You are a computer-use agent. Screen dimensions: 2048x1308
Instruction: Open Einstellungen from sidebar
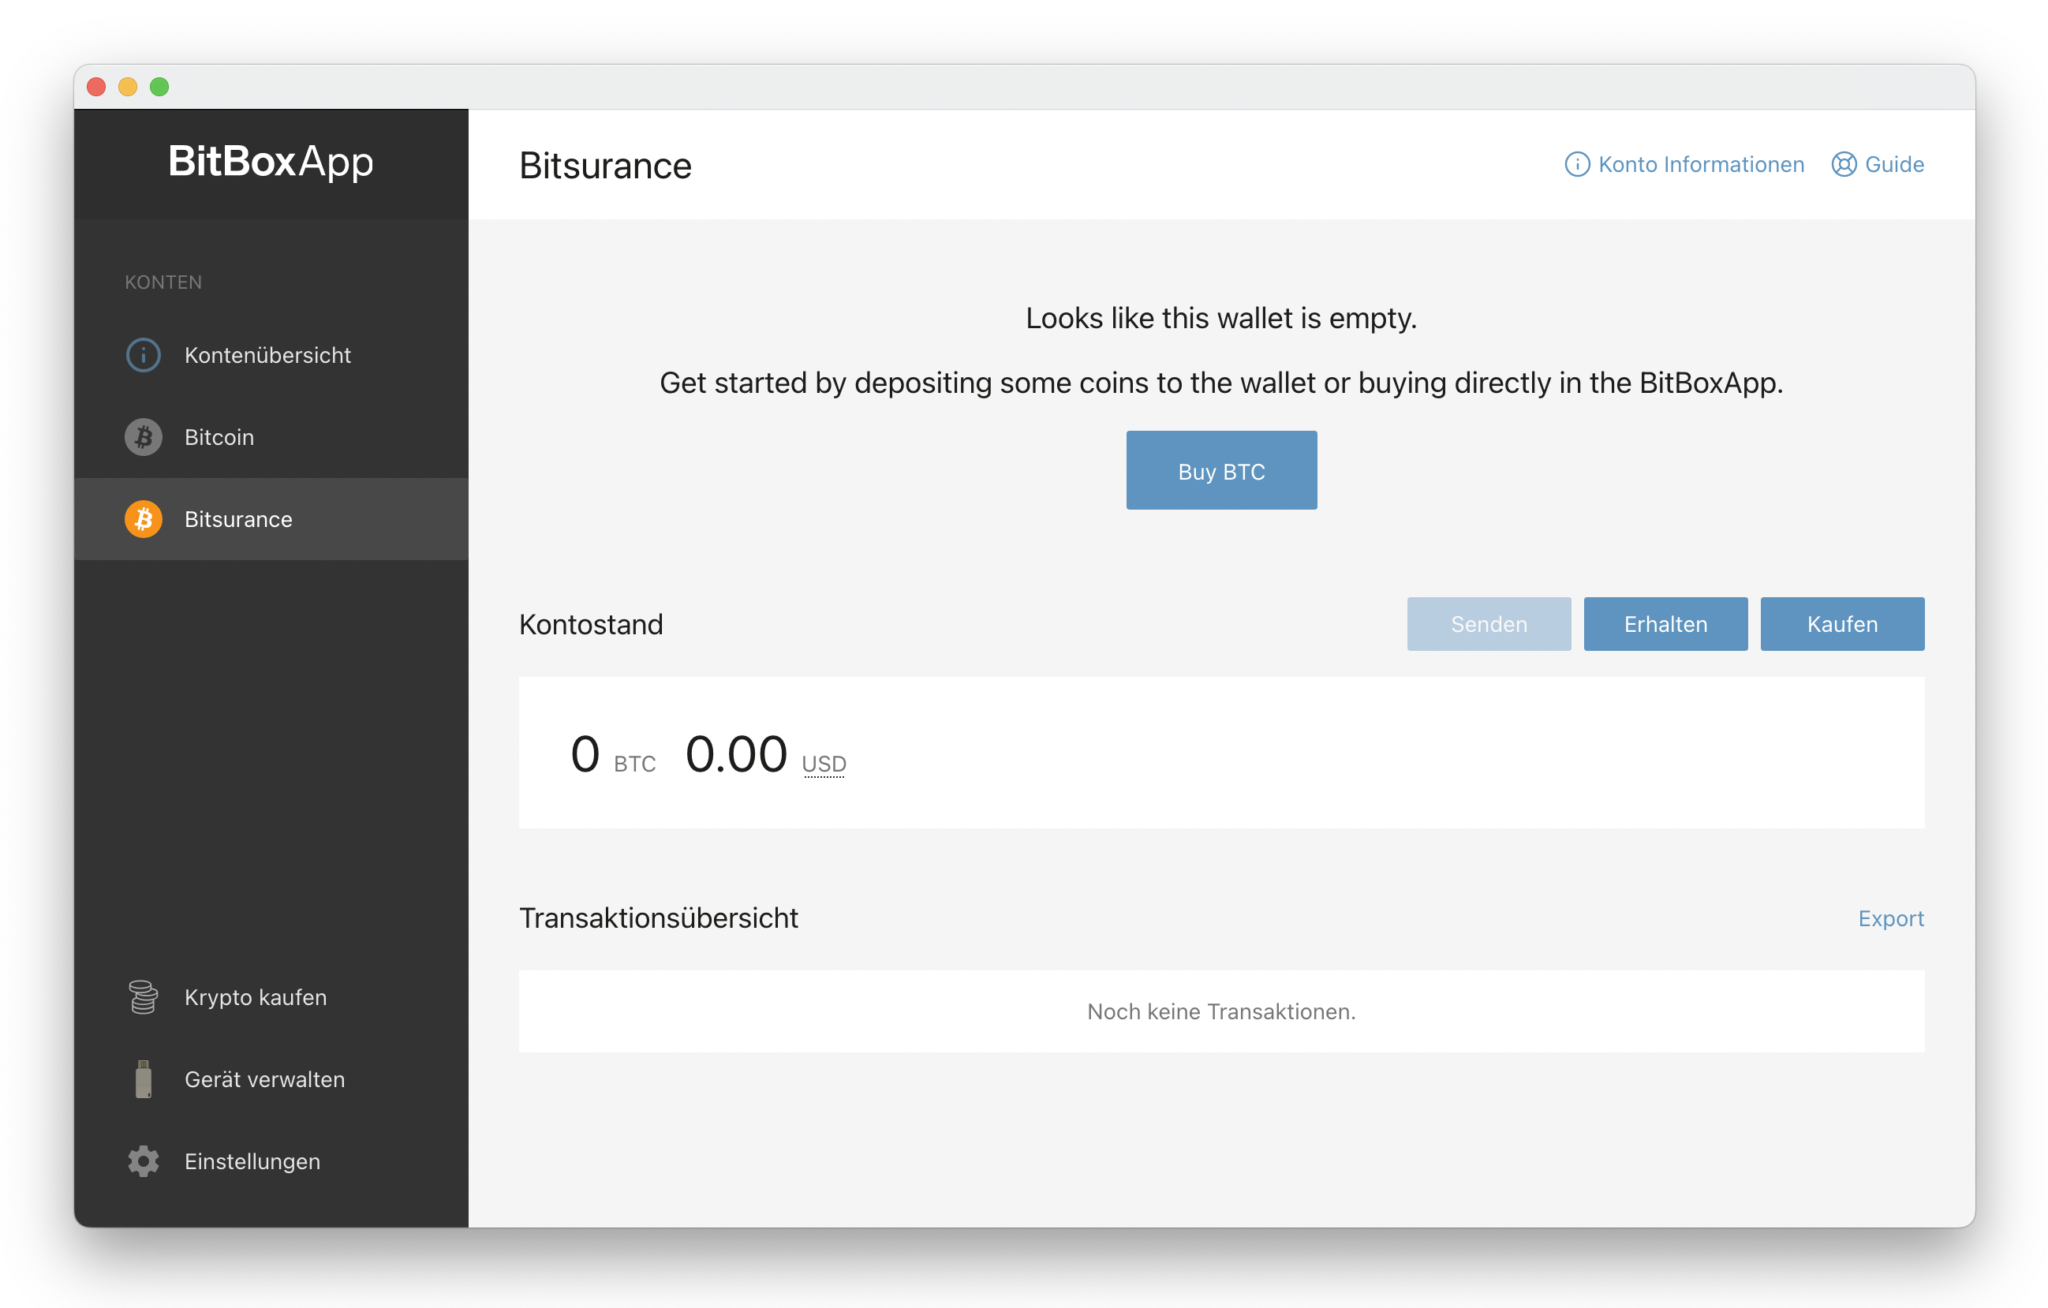[271, 1161]
